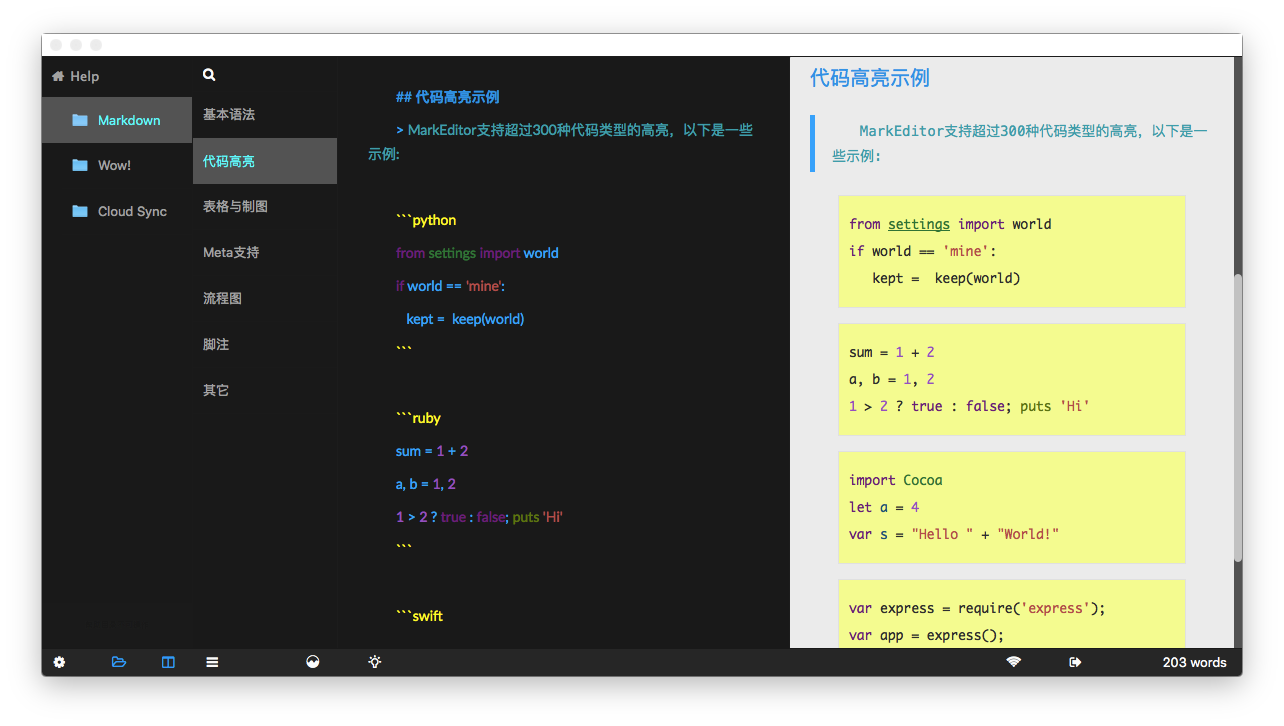Toggle the theme contrast circle icon
Image resolution: width=1284 pixels, height=726 pixels.
313,662
